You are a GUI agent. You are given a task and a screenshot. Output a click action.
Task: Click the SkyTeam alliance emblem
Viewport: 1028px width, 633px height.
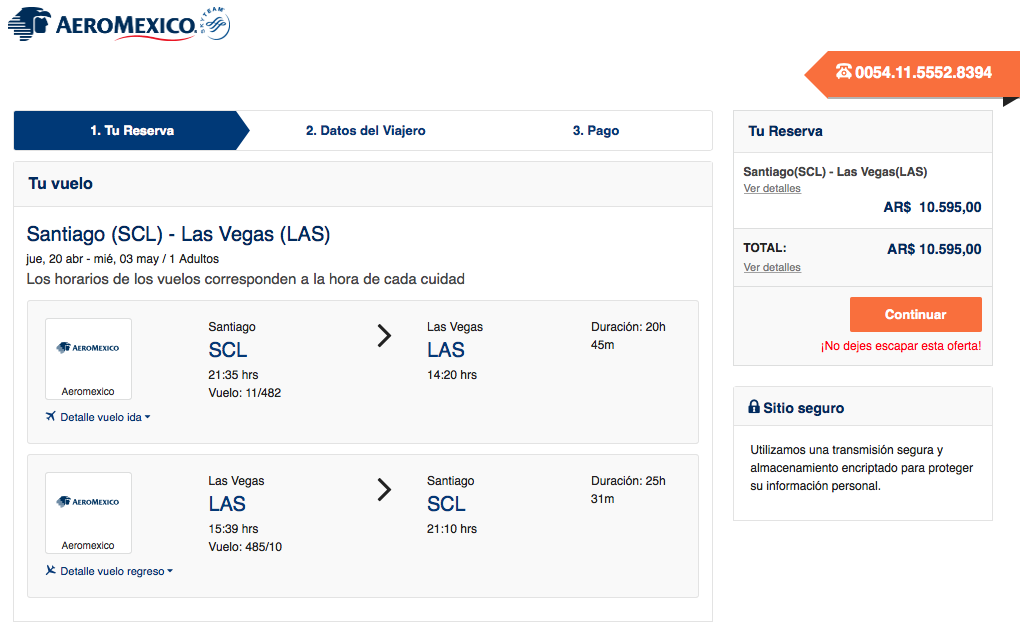tap(215, 24)
